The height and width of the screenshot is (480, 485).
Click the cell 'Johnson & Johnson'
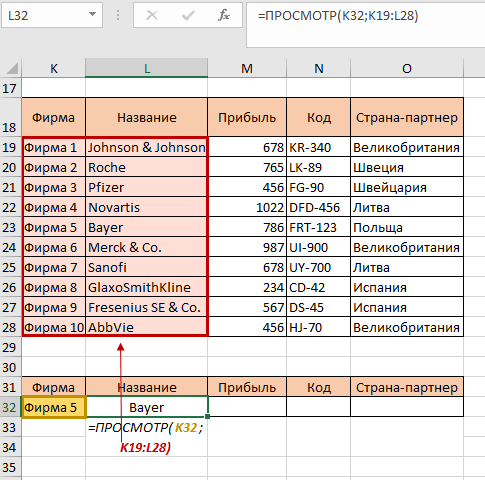(x=147, y=147)
